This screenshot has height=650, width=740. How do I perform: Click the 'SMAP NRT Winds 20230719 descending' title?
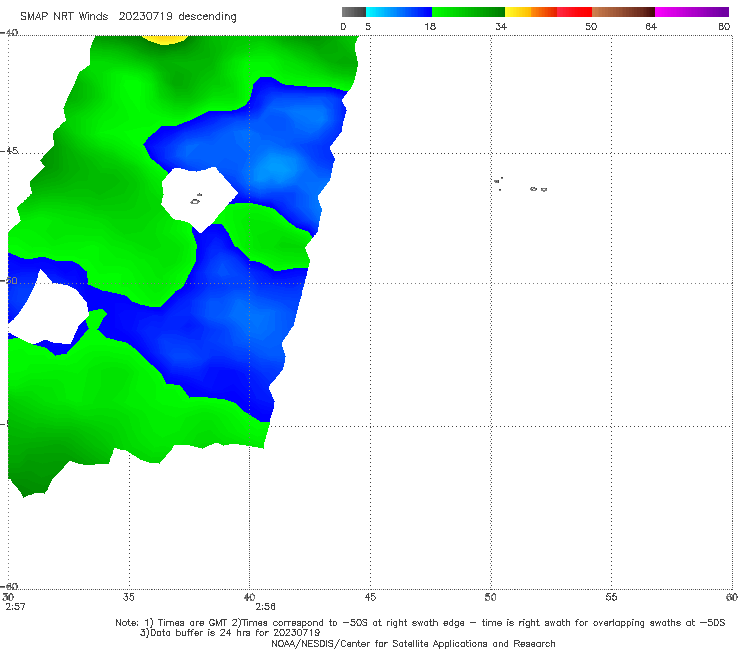[x=128, y=17]
